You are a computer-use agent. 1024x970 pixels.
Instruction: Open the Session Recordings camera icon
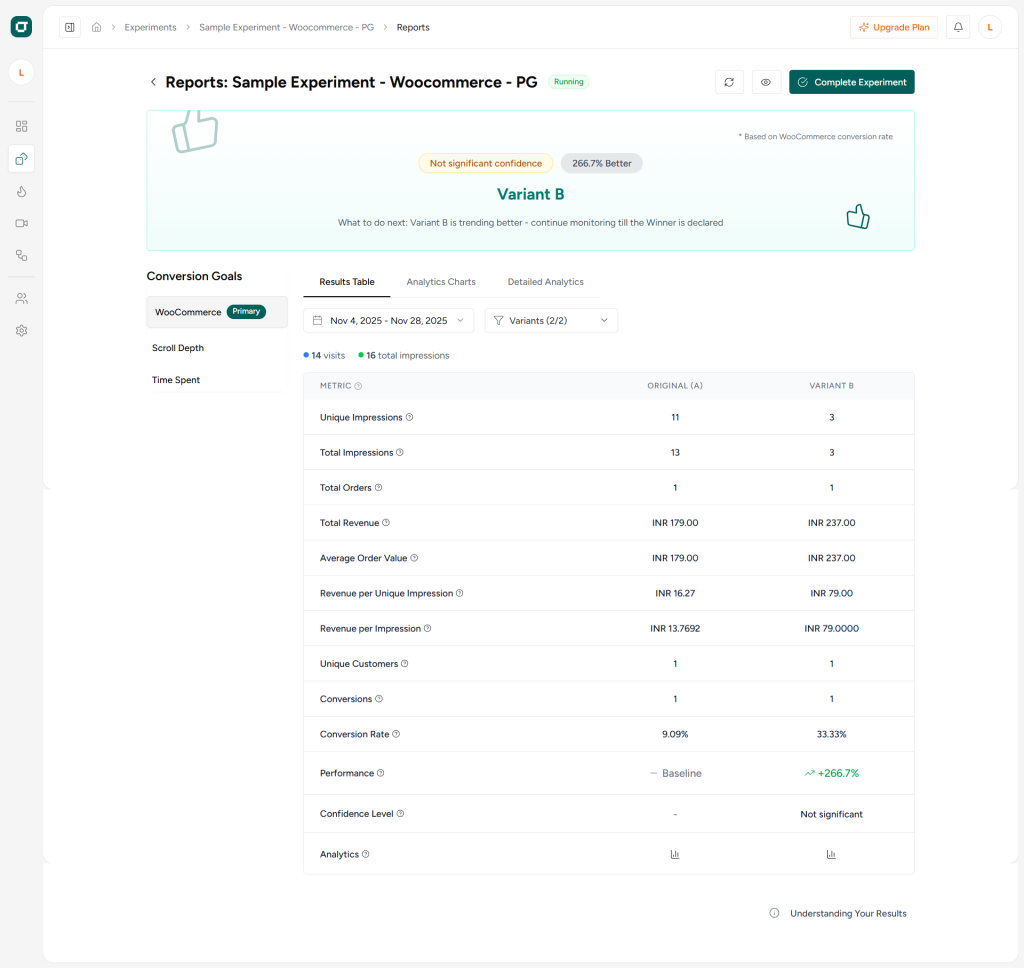click(x=21, y=223)
